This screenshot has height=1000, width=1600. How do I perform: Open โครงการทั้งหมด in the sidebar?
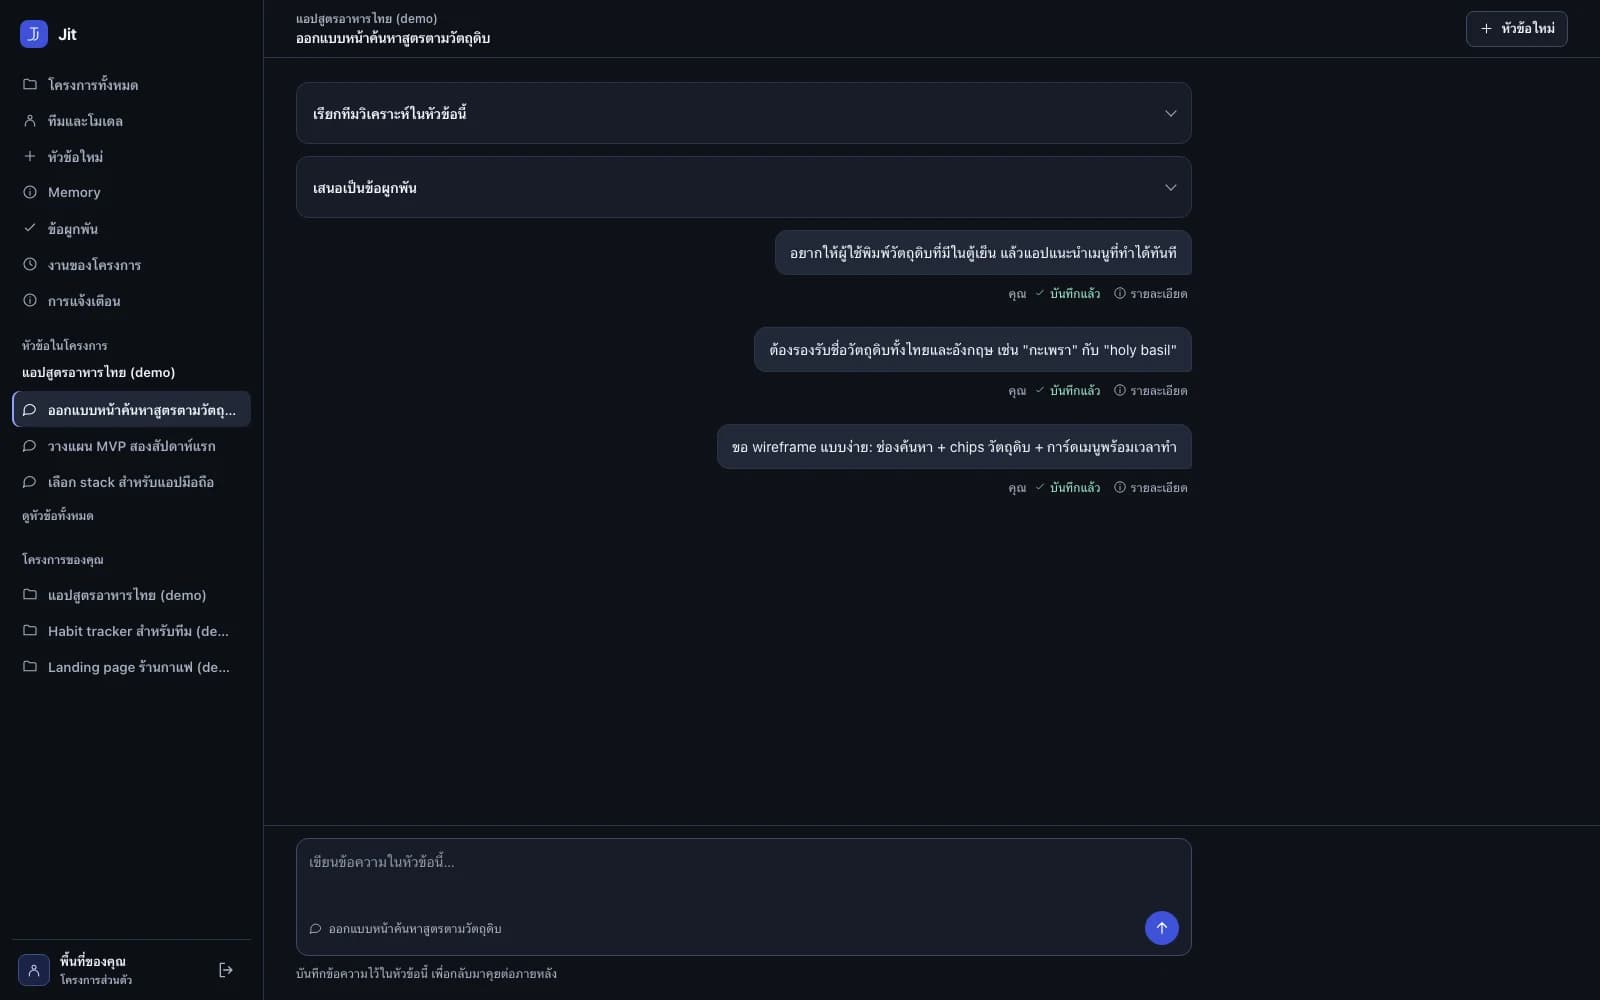coord(131,85)
